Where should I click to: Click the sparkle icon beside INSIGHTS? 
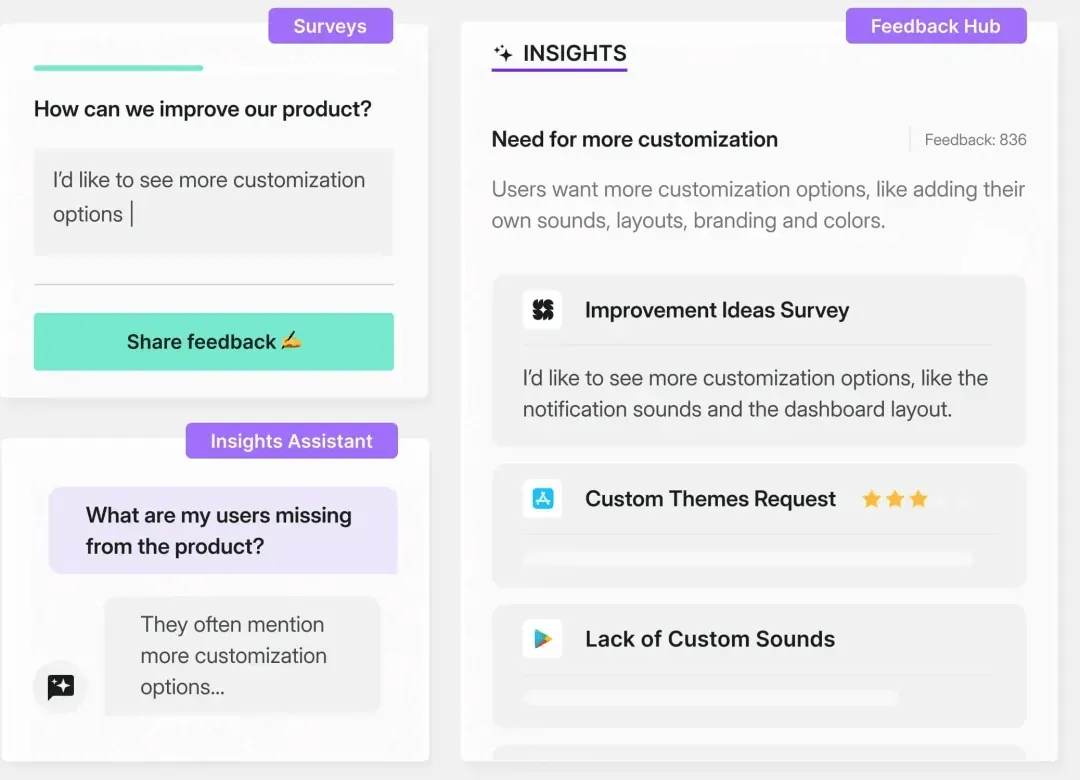[503, 52]
